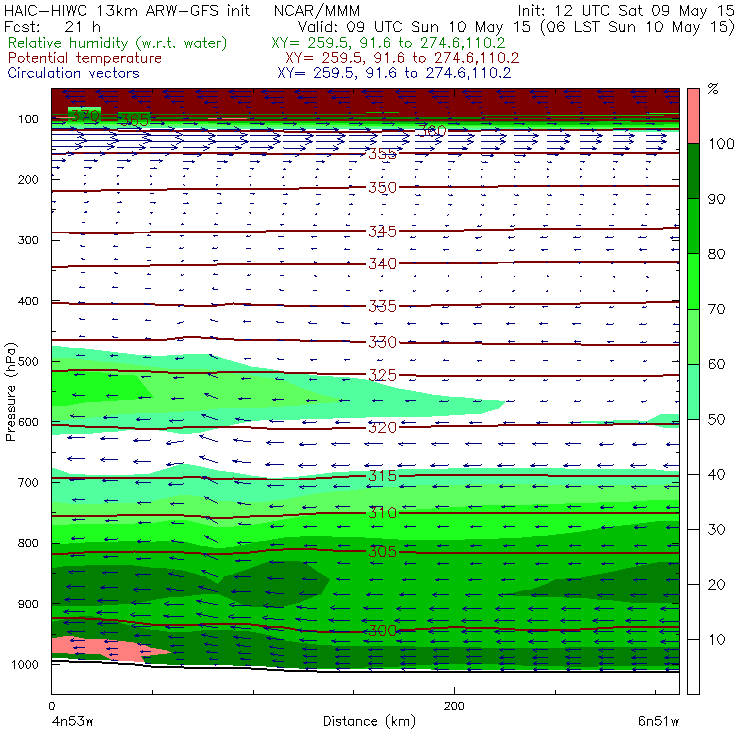Click the 'Distance (km)' axis title
Image resolution: width=740 pixels, height=740 pixels.
coord(369,721)
